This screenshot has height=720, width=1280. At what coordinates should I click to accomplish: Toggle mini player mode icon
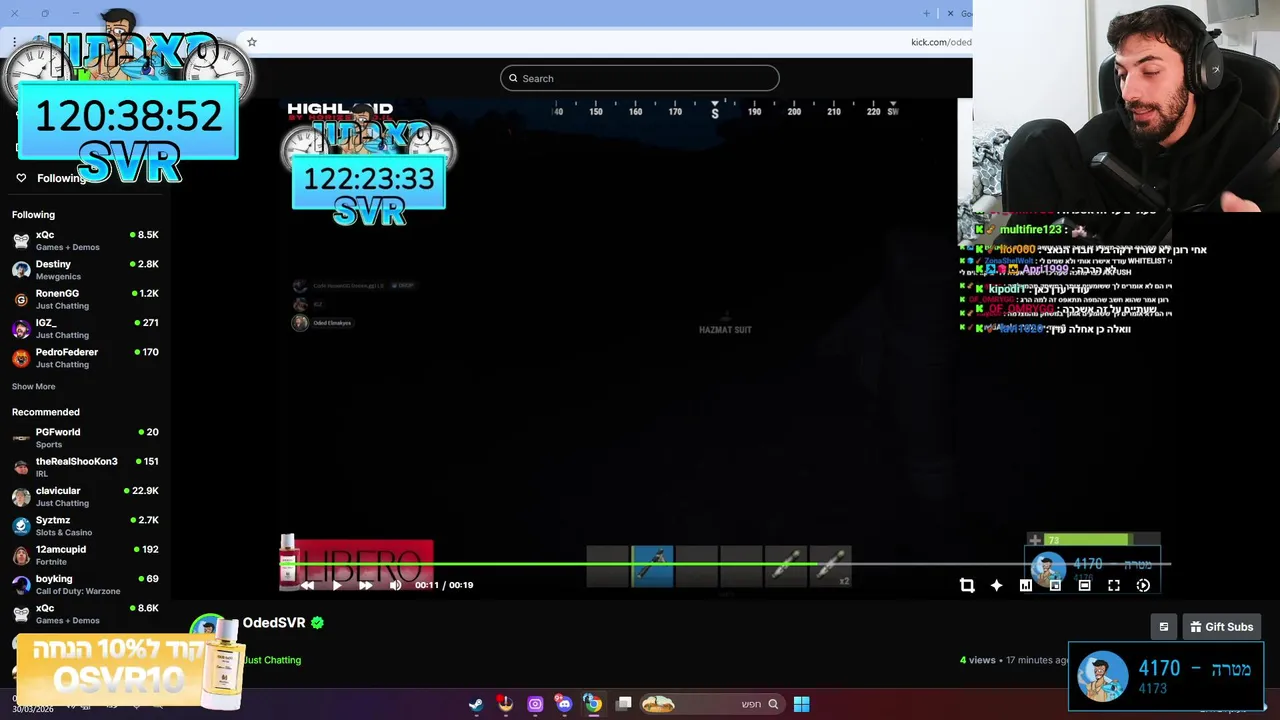pyautogui.click(x=1055, y=585)
